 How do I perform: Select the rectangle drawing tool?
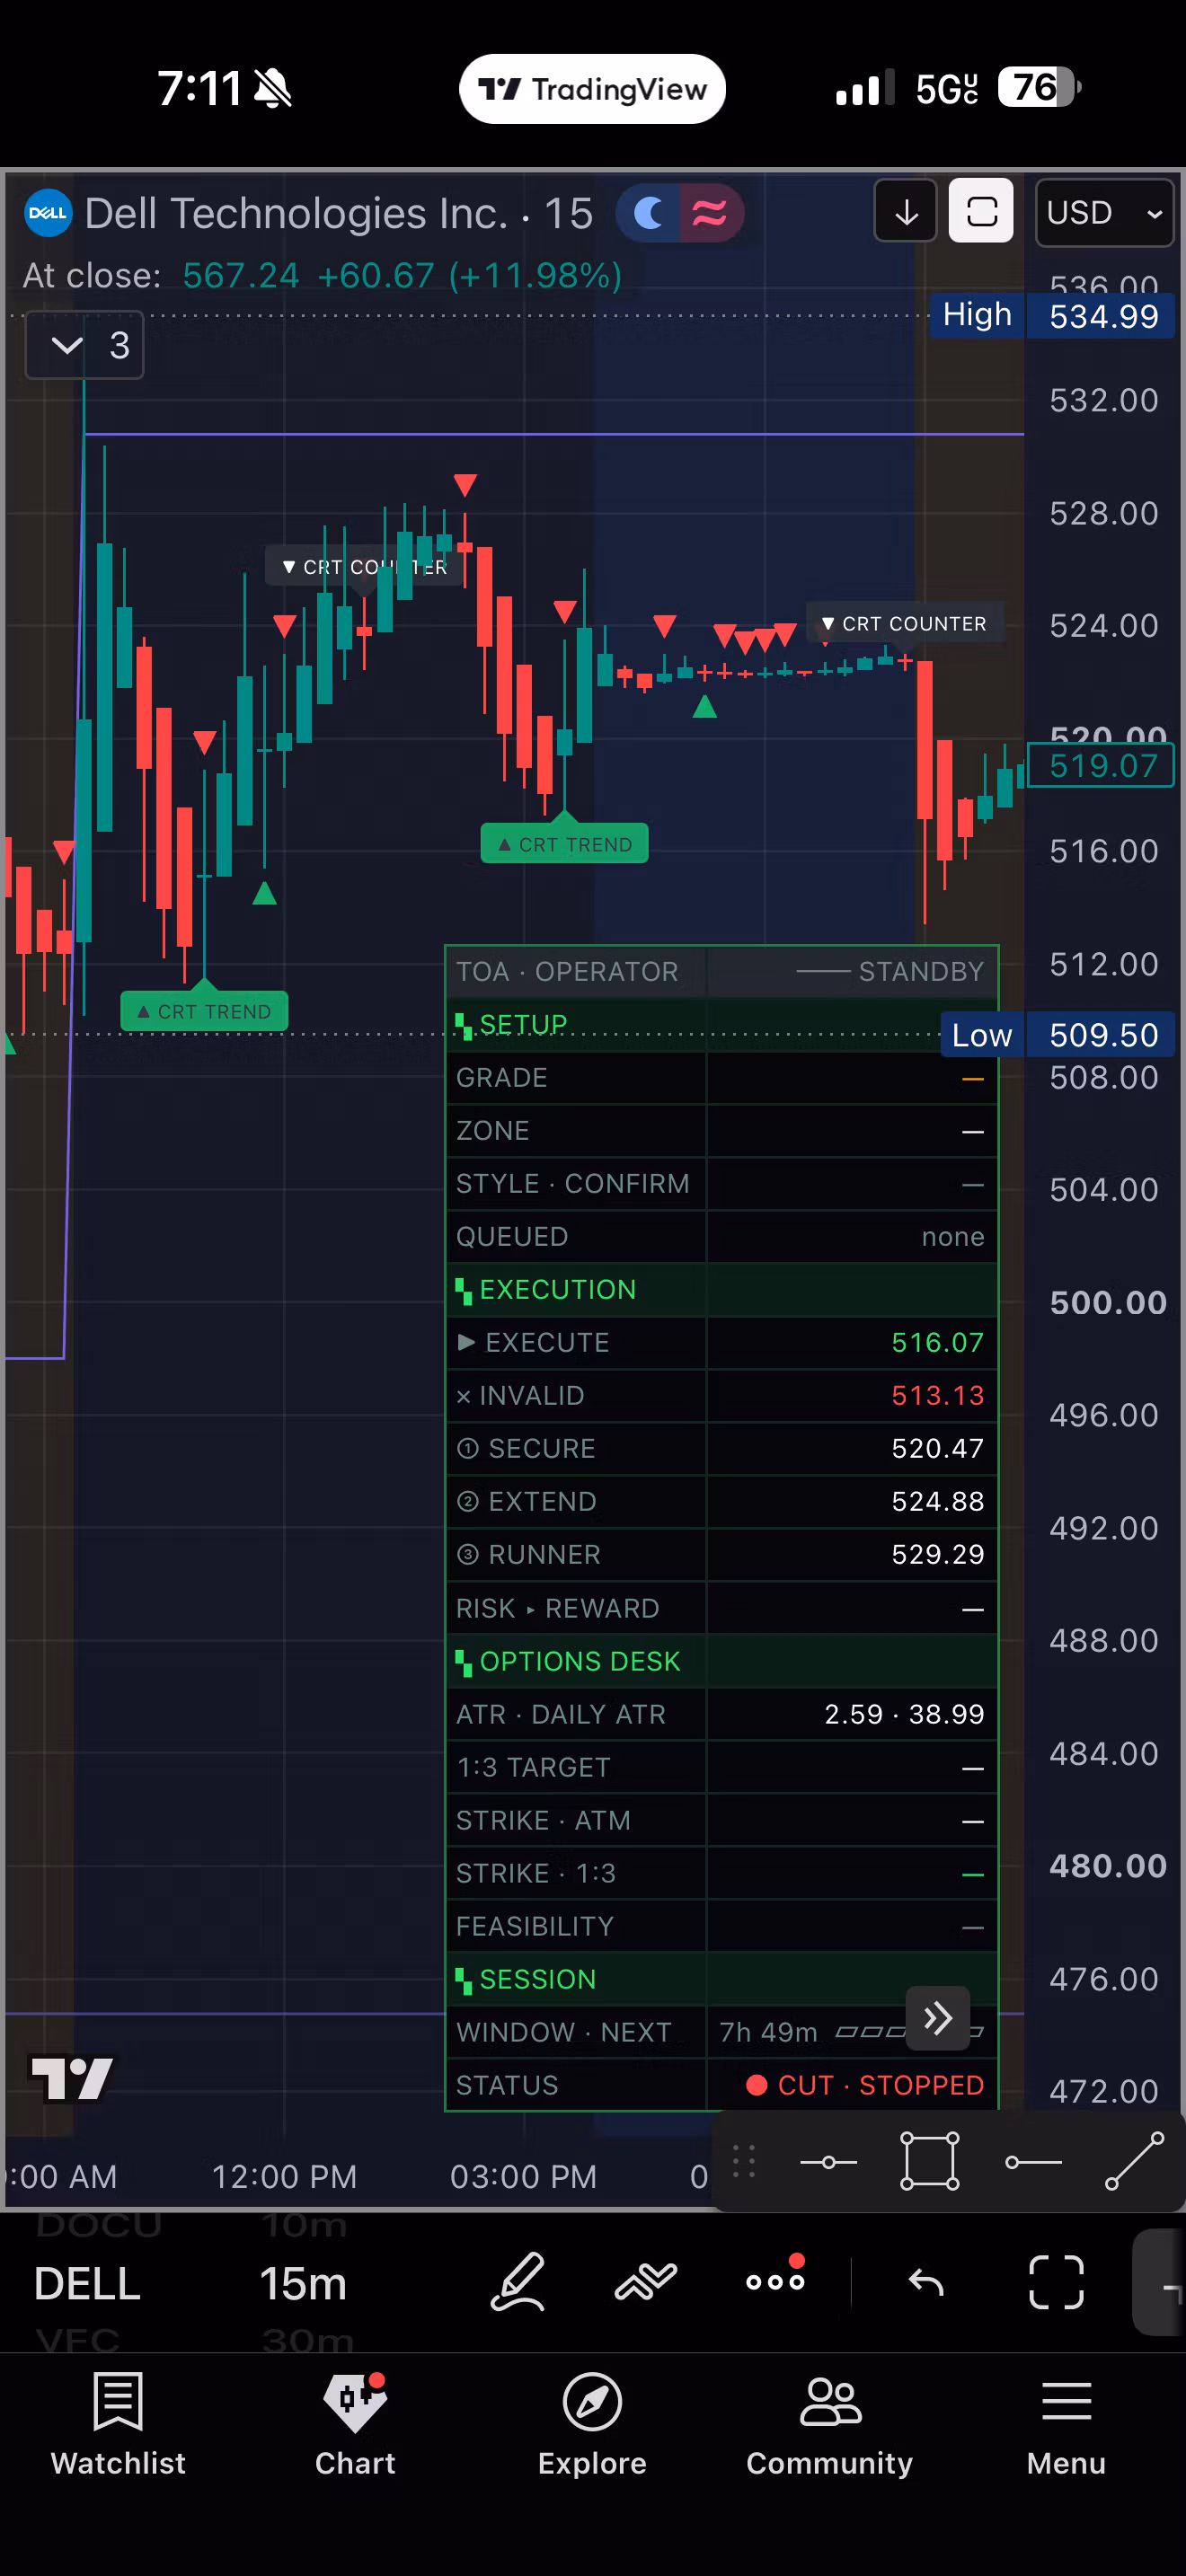pos(930,2161)
